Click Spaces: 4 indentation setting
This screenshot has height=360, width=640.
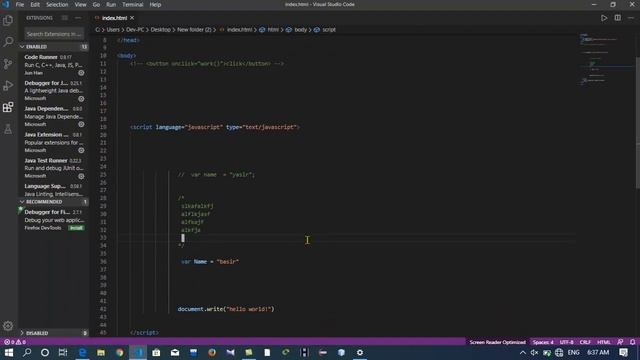[543, 342]
